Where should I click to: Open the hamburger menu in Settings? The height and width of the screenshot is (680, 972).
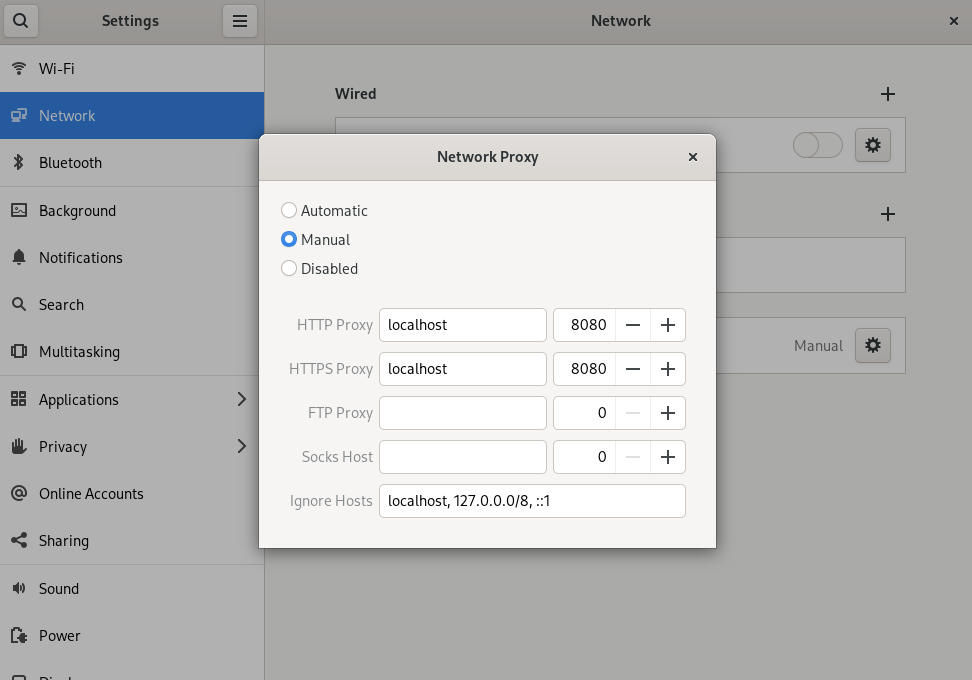[240, 21]
